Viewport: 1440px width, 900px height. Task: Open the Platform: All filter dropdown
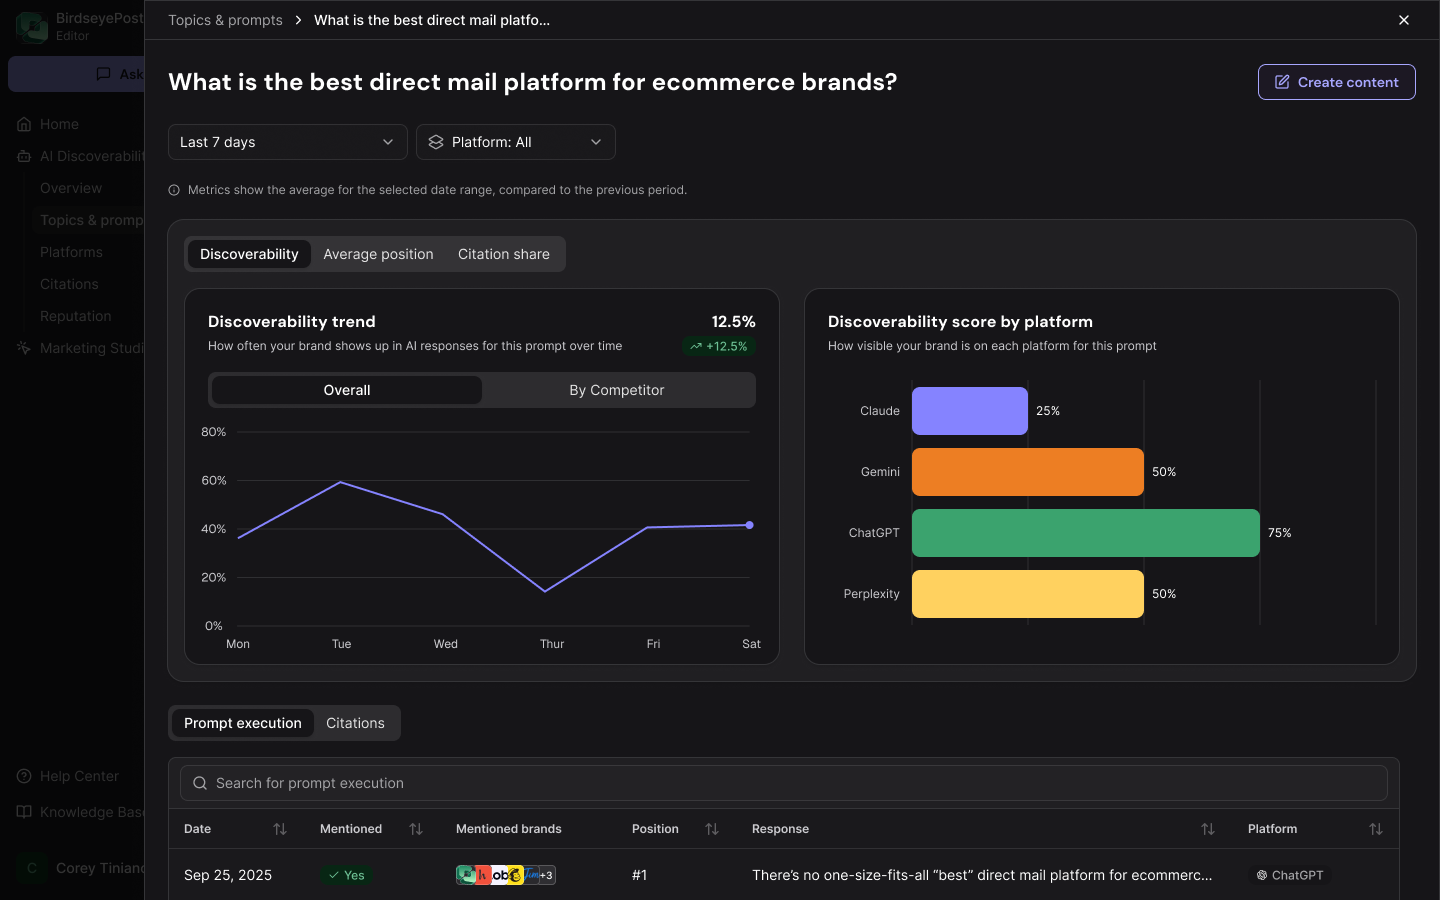516,142
